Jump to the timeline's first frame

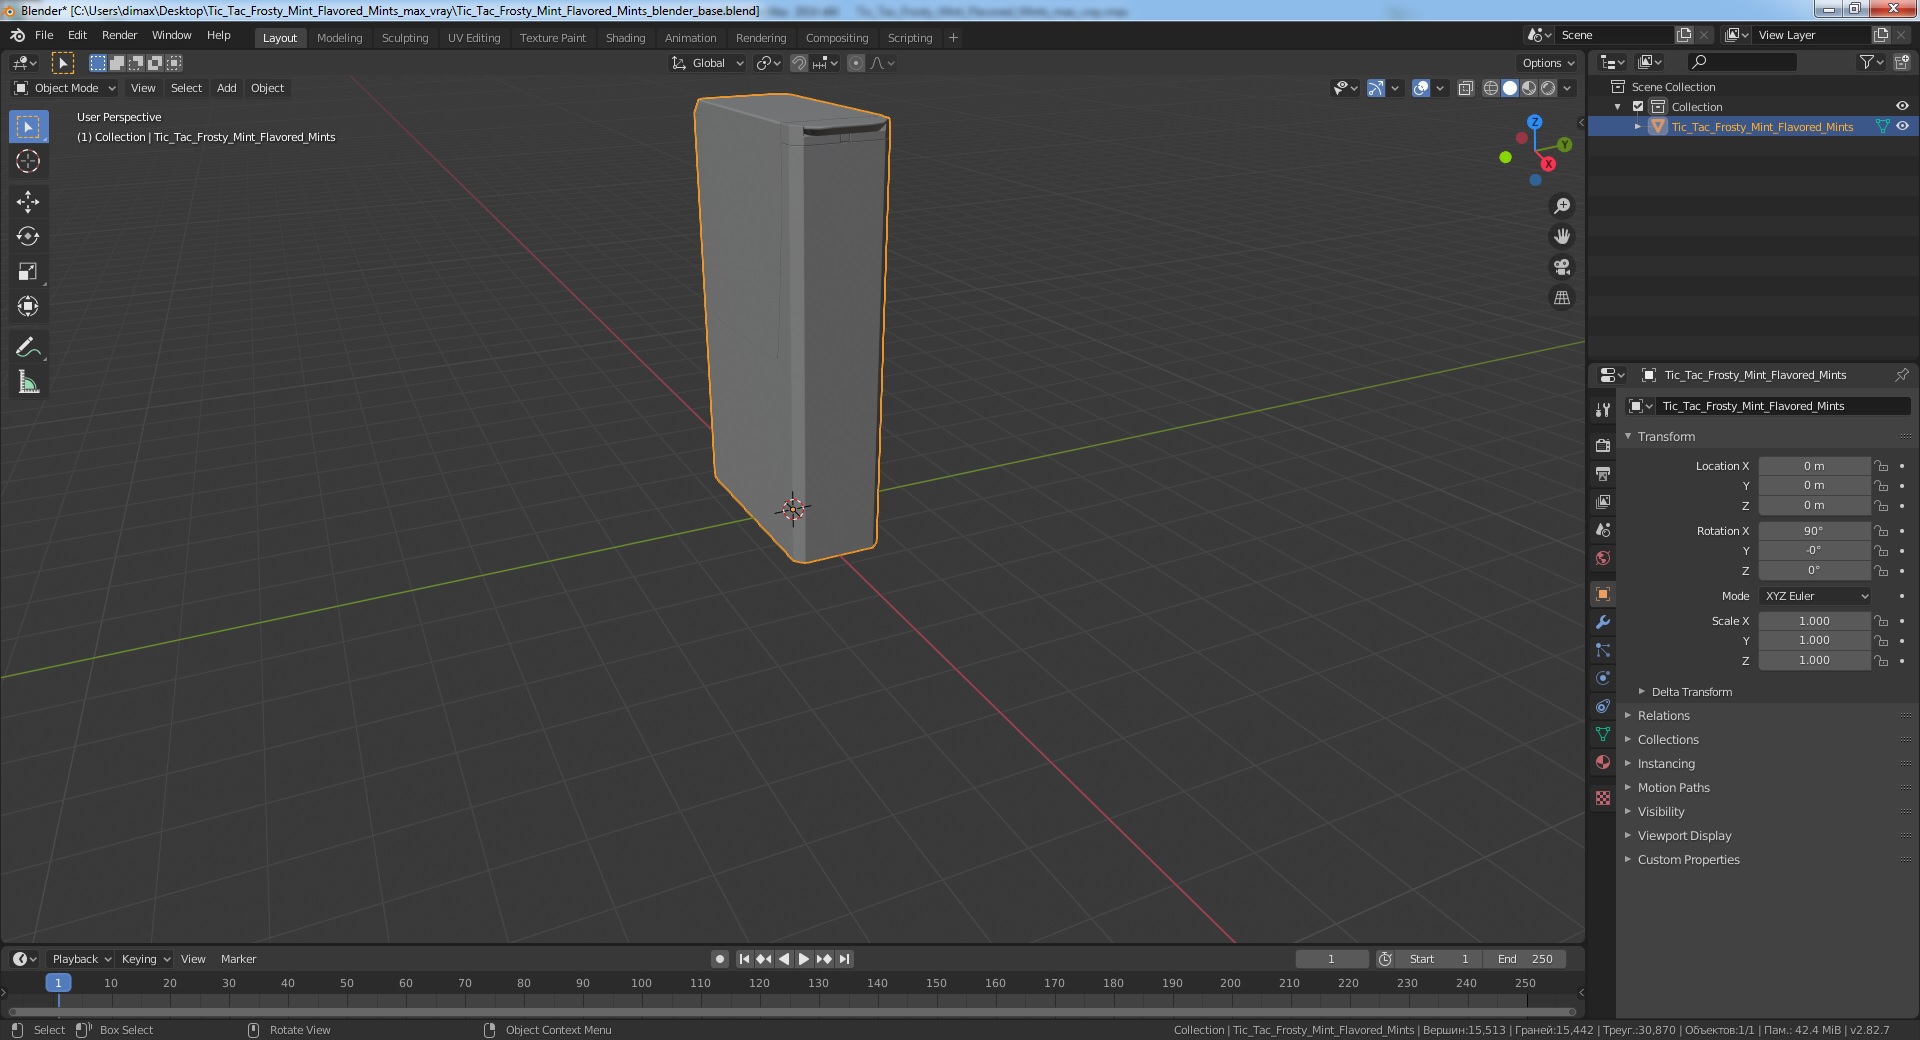[x=744, y=959]
